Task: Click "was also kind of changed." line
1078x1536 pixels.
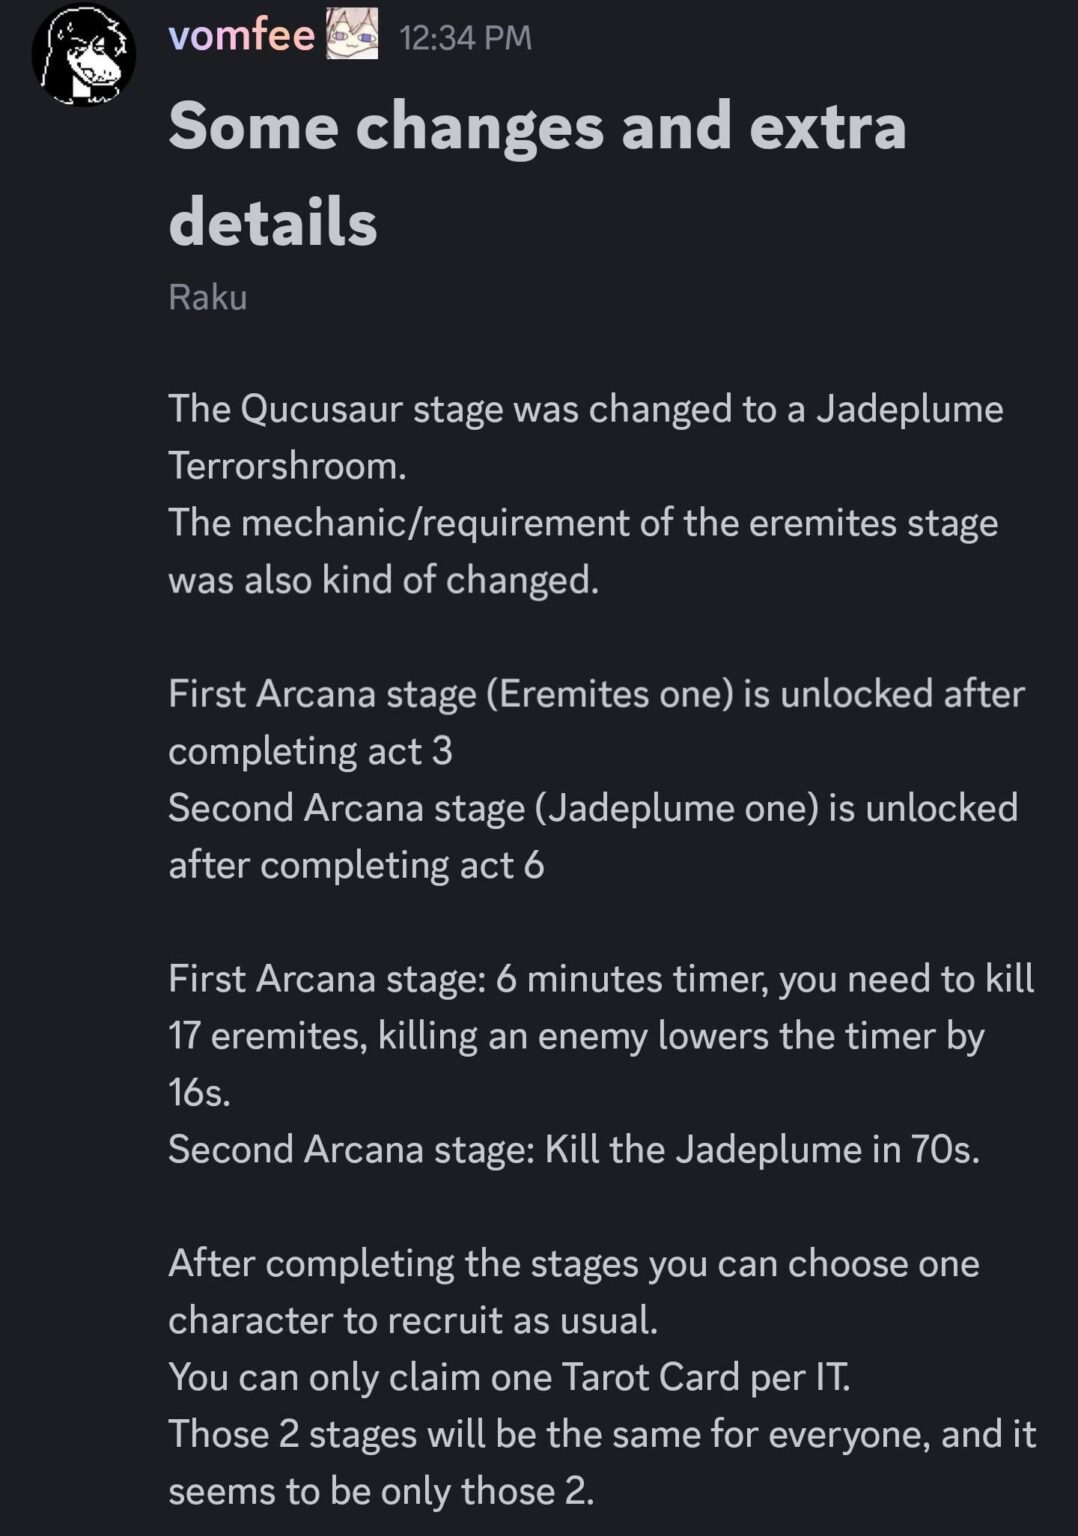Action: click(383, 580)
